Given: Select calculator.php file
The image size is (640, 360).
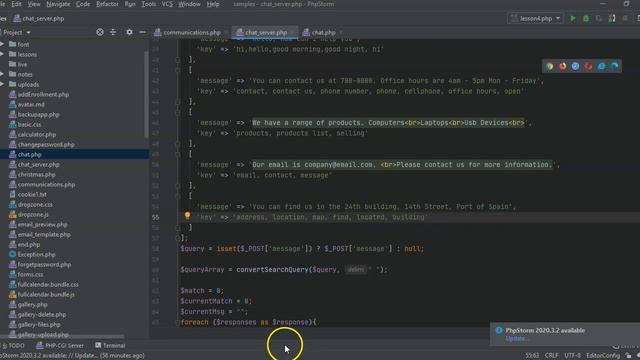Looking at the screenshot, I should 32,134.
